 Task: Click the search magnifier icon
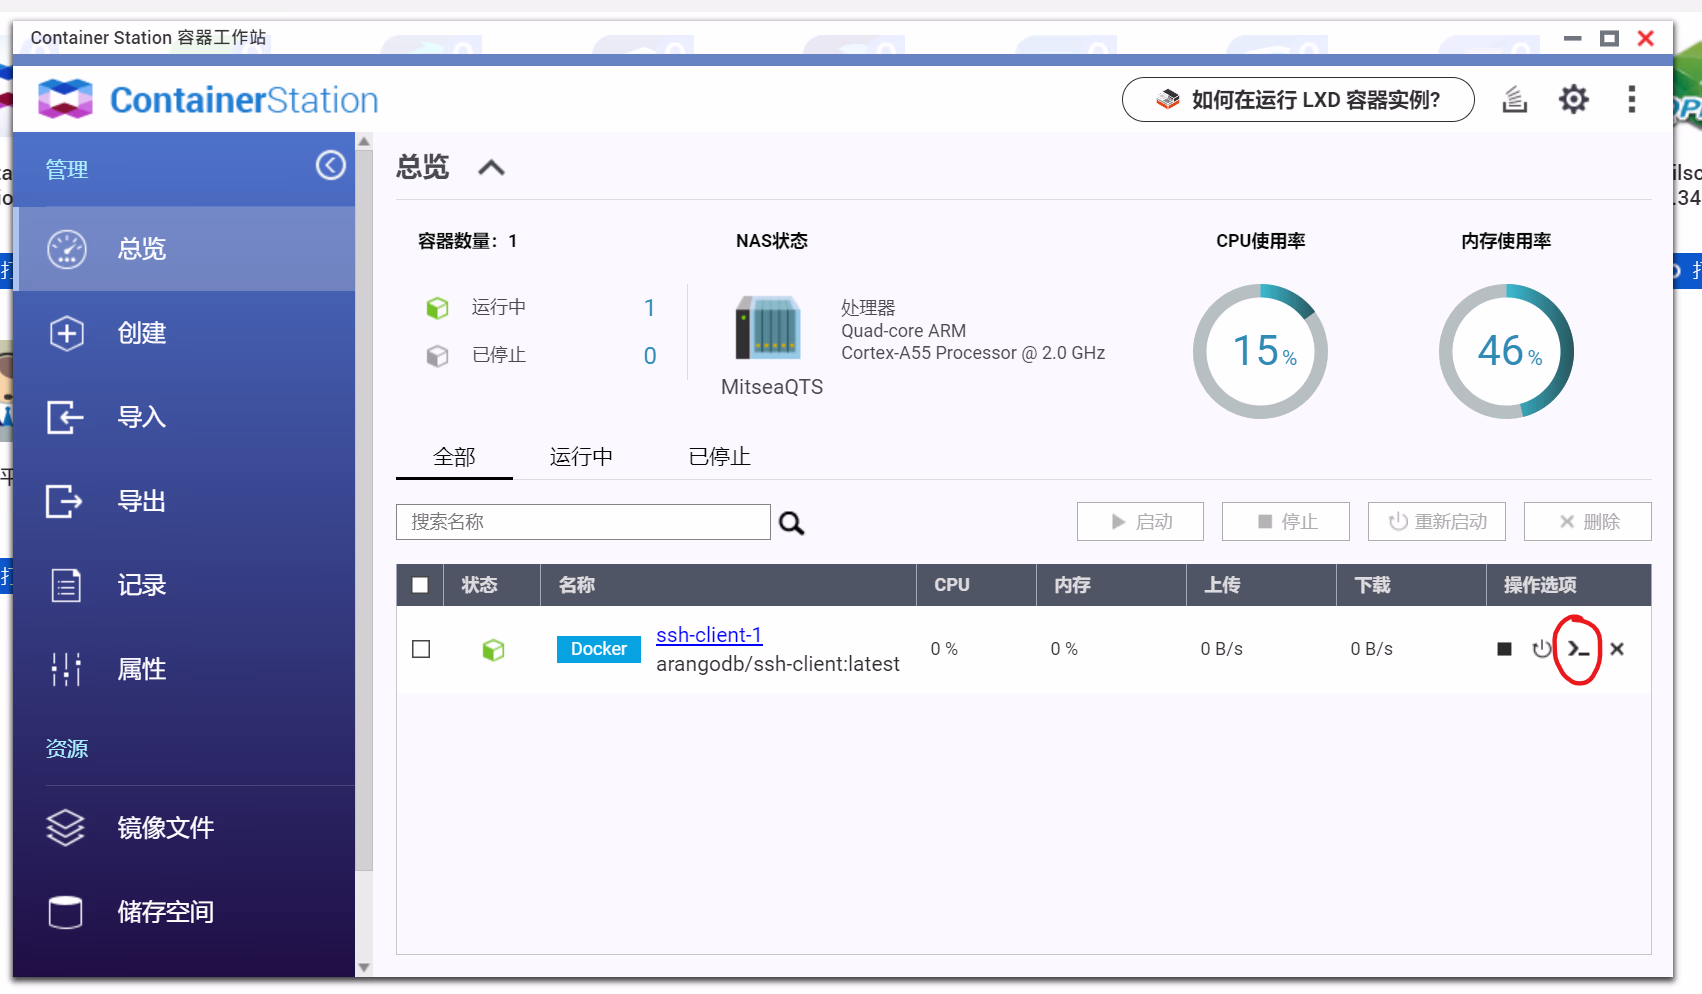(792, 523)
